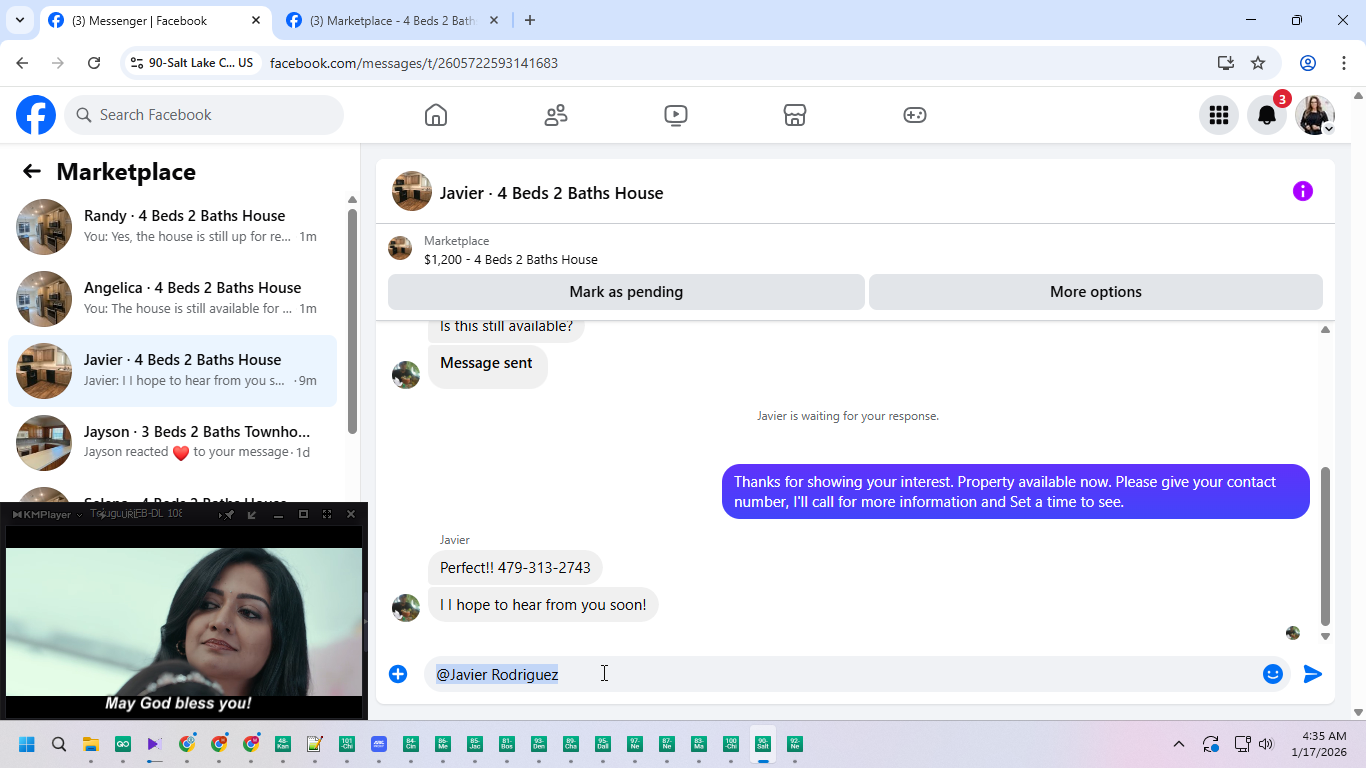Open the notifications bell with 3 badge
The height and width of the screenshot is (768, 1366).
1267,115
